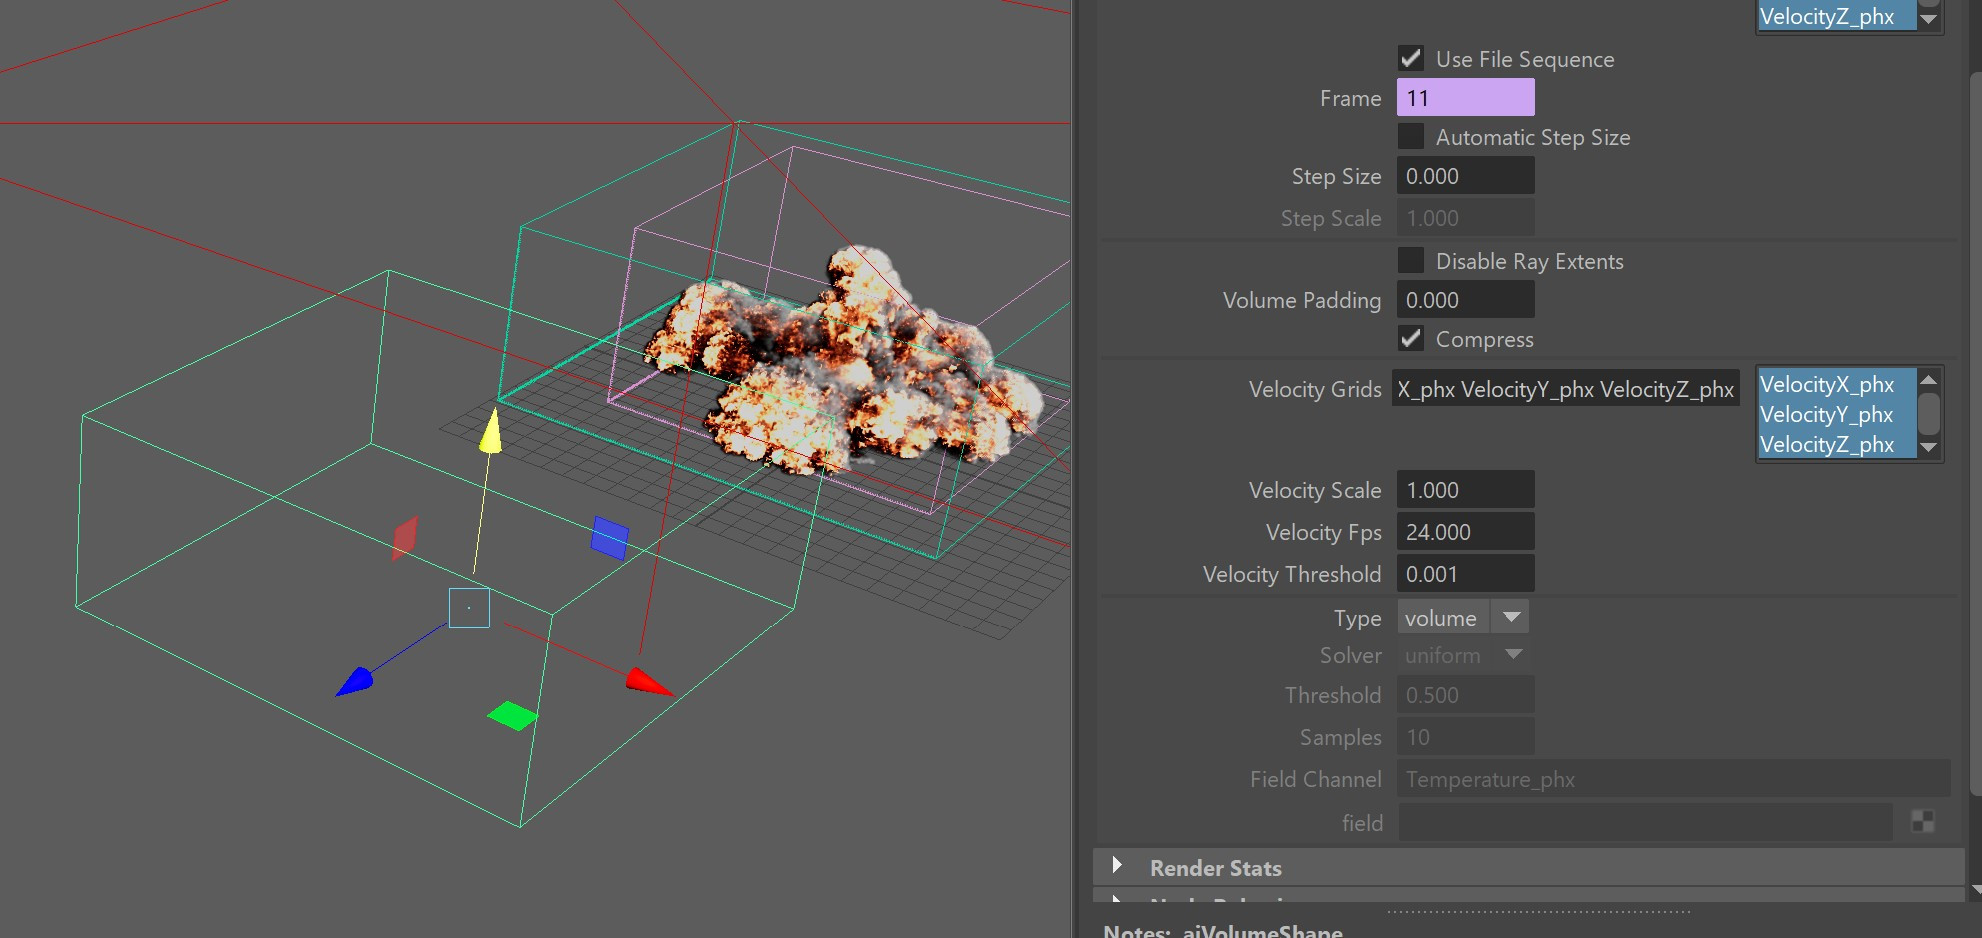Open the Solver dropdown set to uniform
Viewport: 1982px width, 938px height.
(1463, 655)
